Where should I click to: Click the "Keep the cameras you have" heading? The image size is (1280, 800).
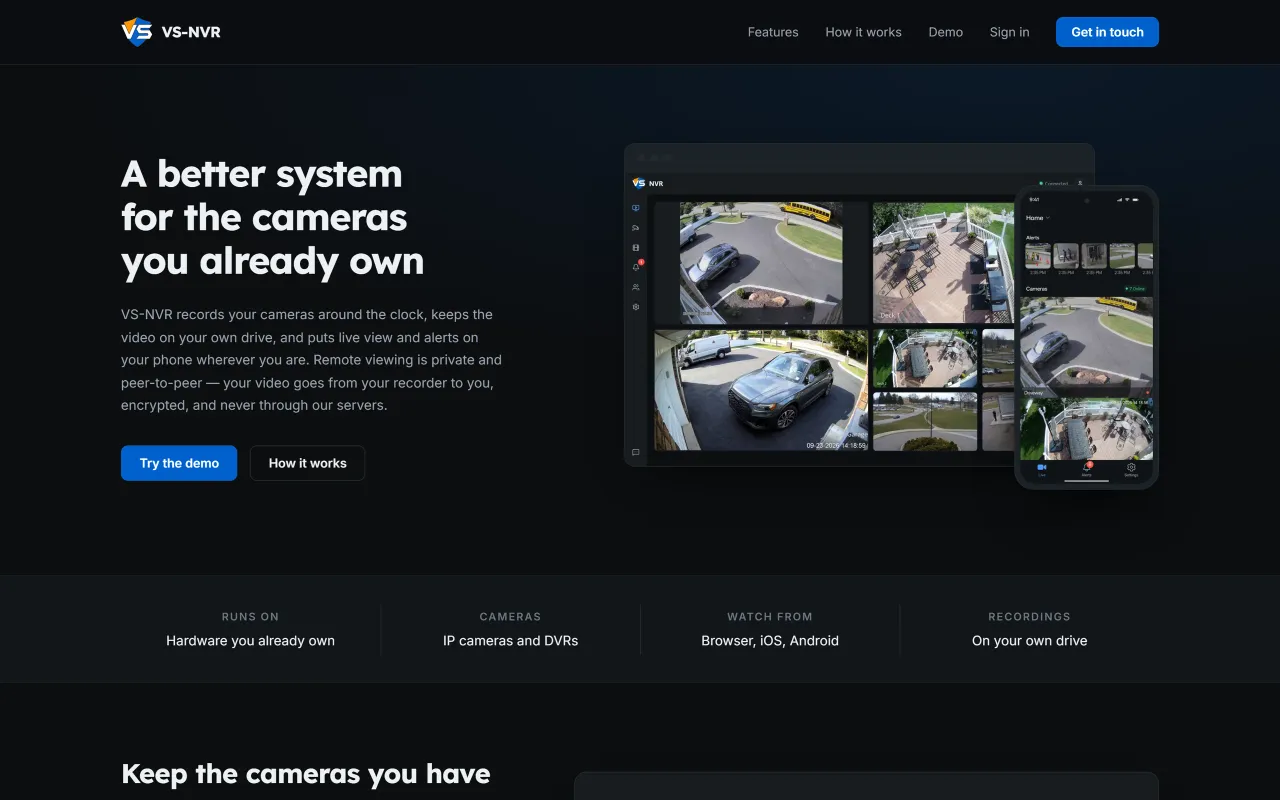(x=306, y=774)
